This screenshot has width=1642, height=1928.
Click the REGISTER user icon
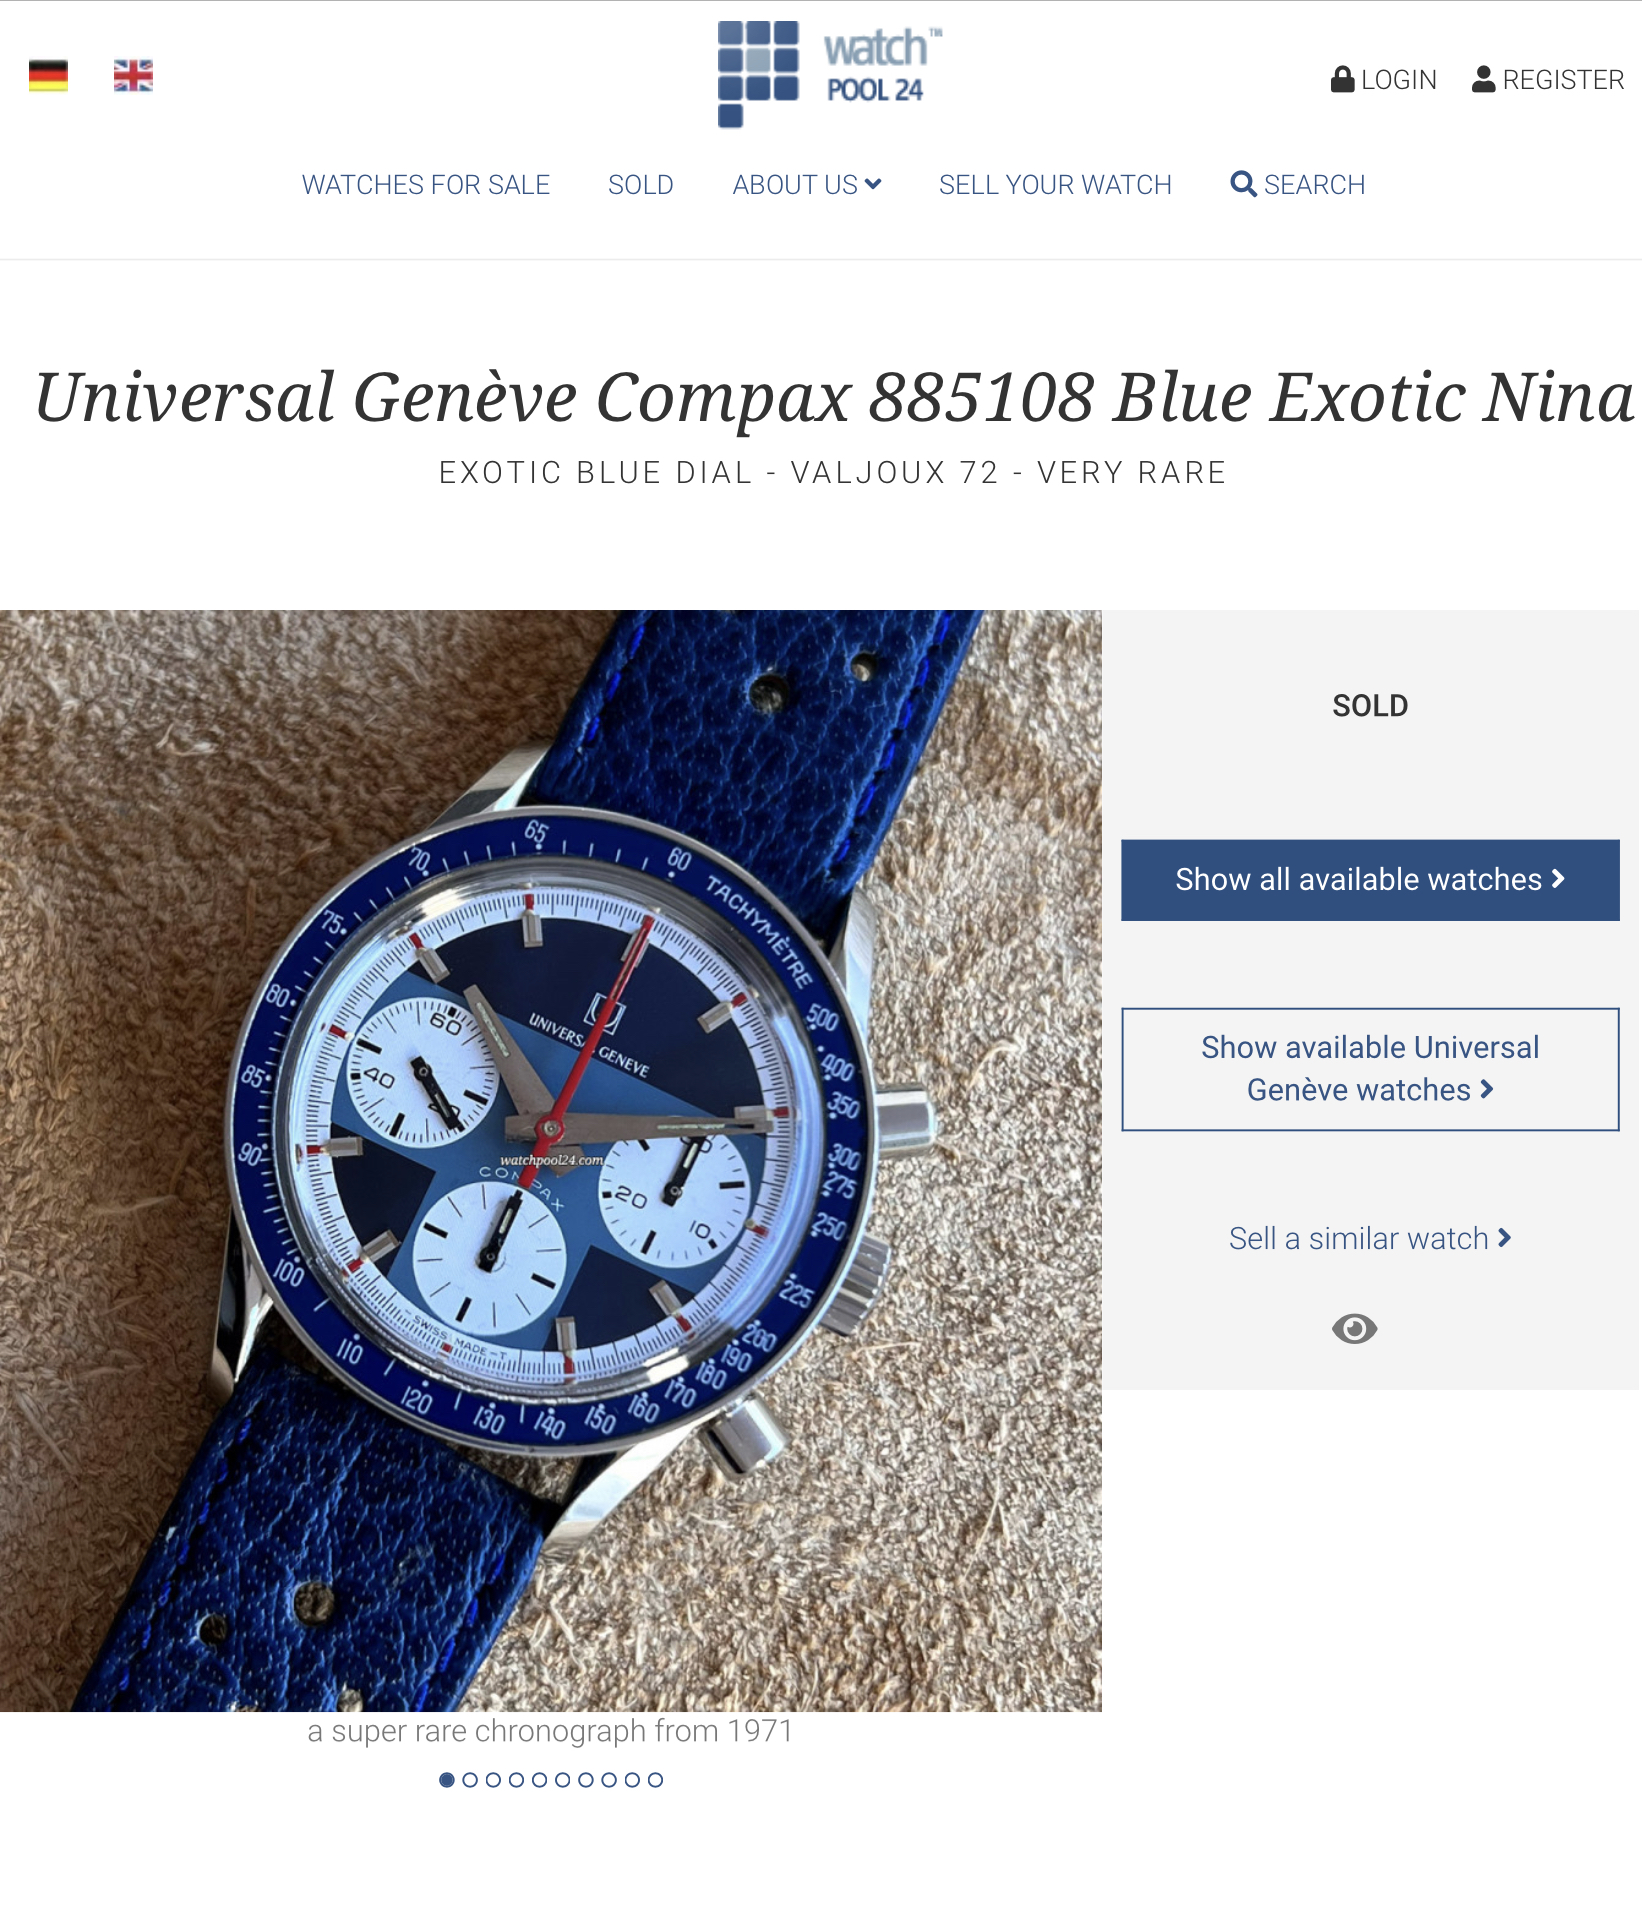1484,79
